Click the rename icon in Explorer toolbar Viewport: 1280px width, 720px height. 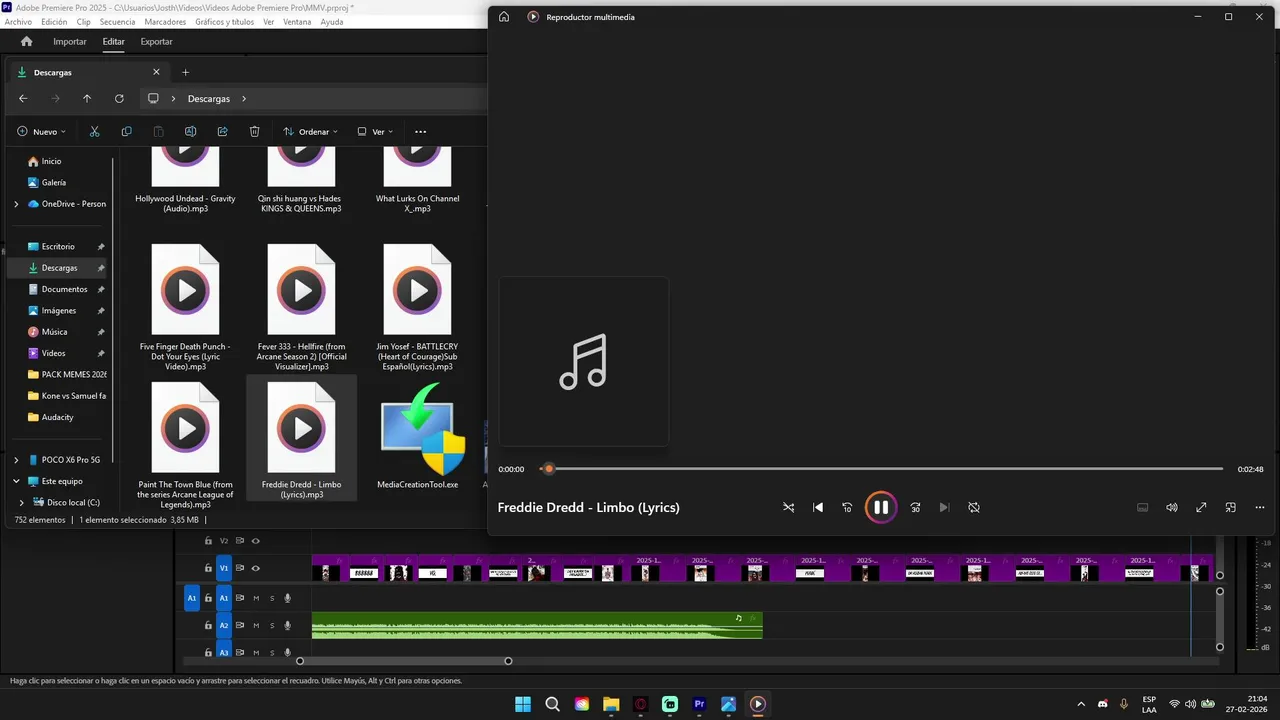tap(190, 131)
